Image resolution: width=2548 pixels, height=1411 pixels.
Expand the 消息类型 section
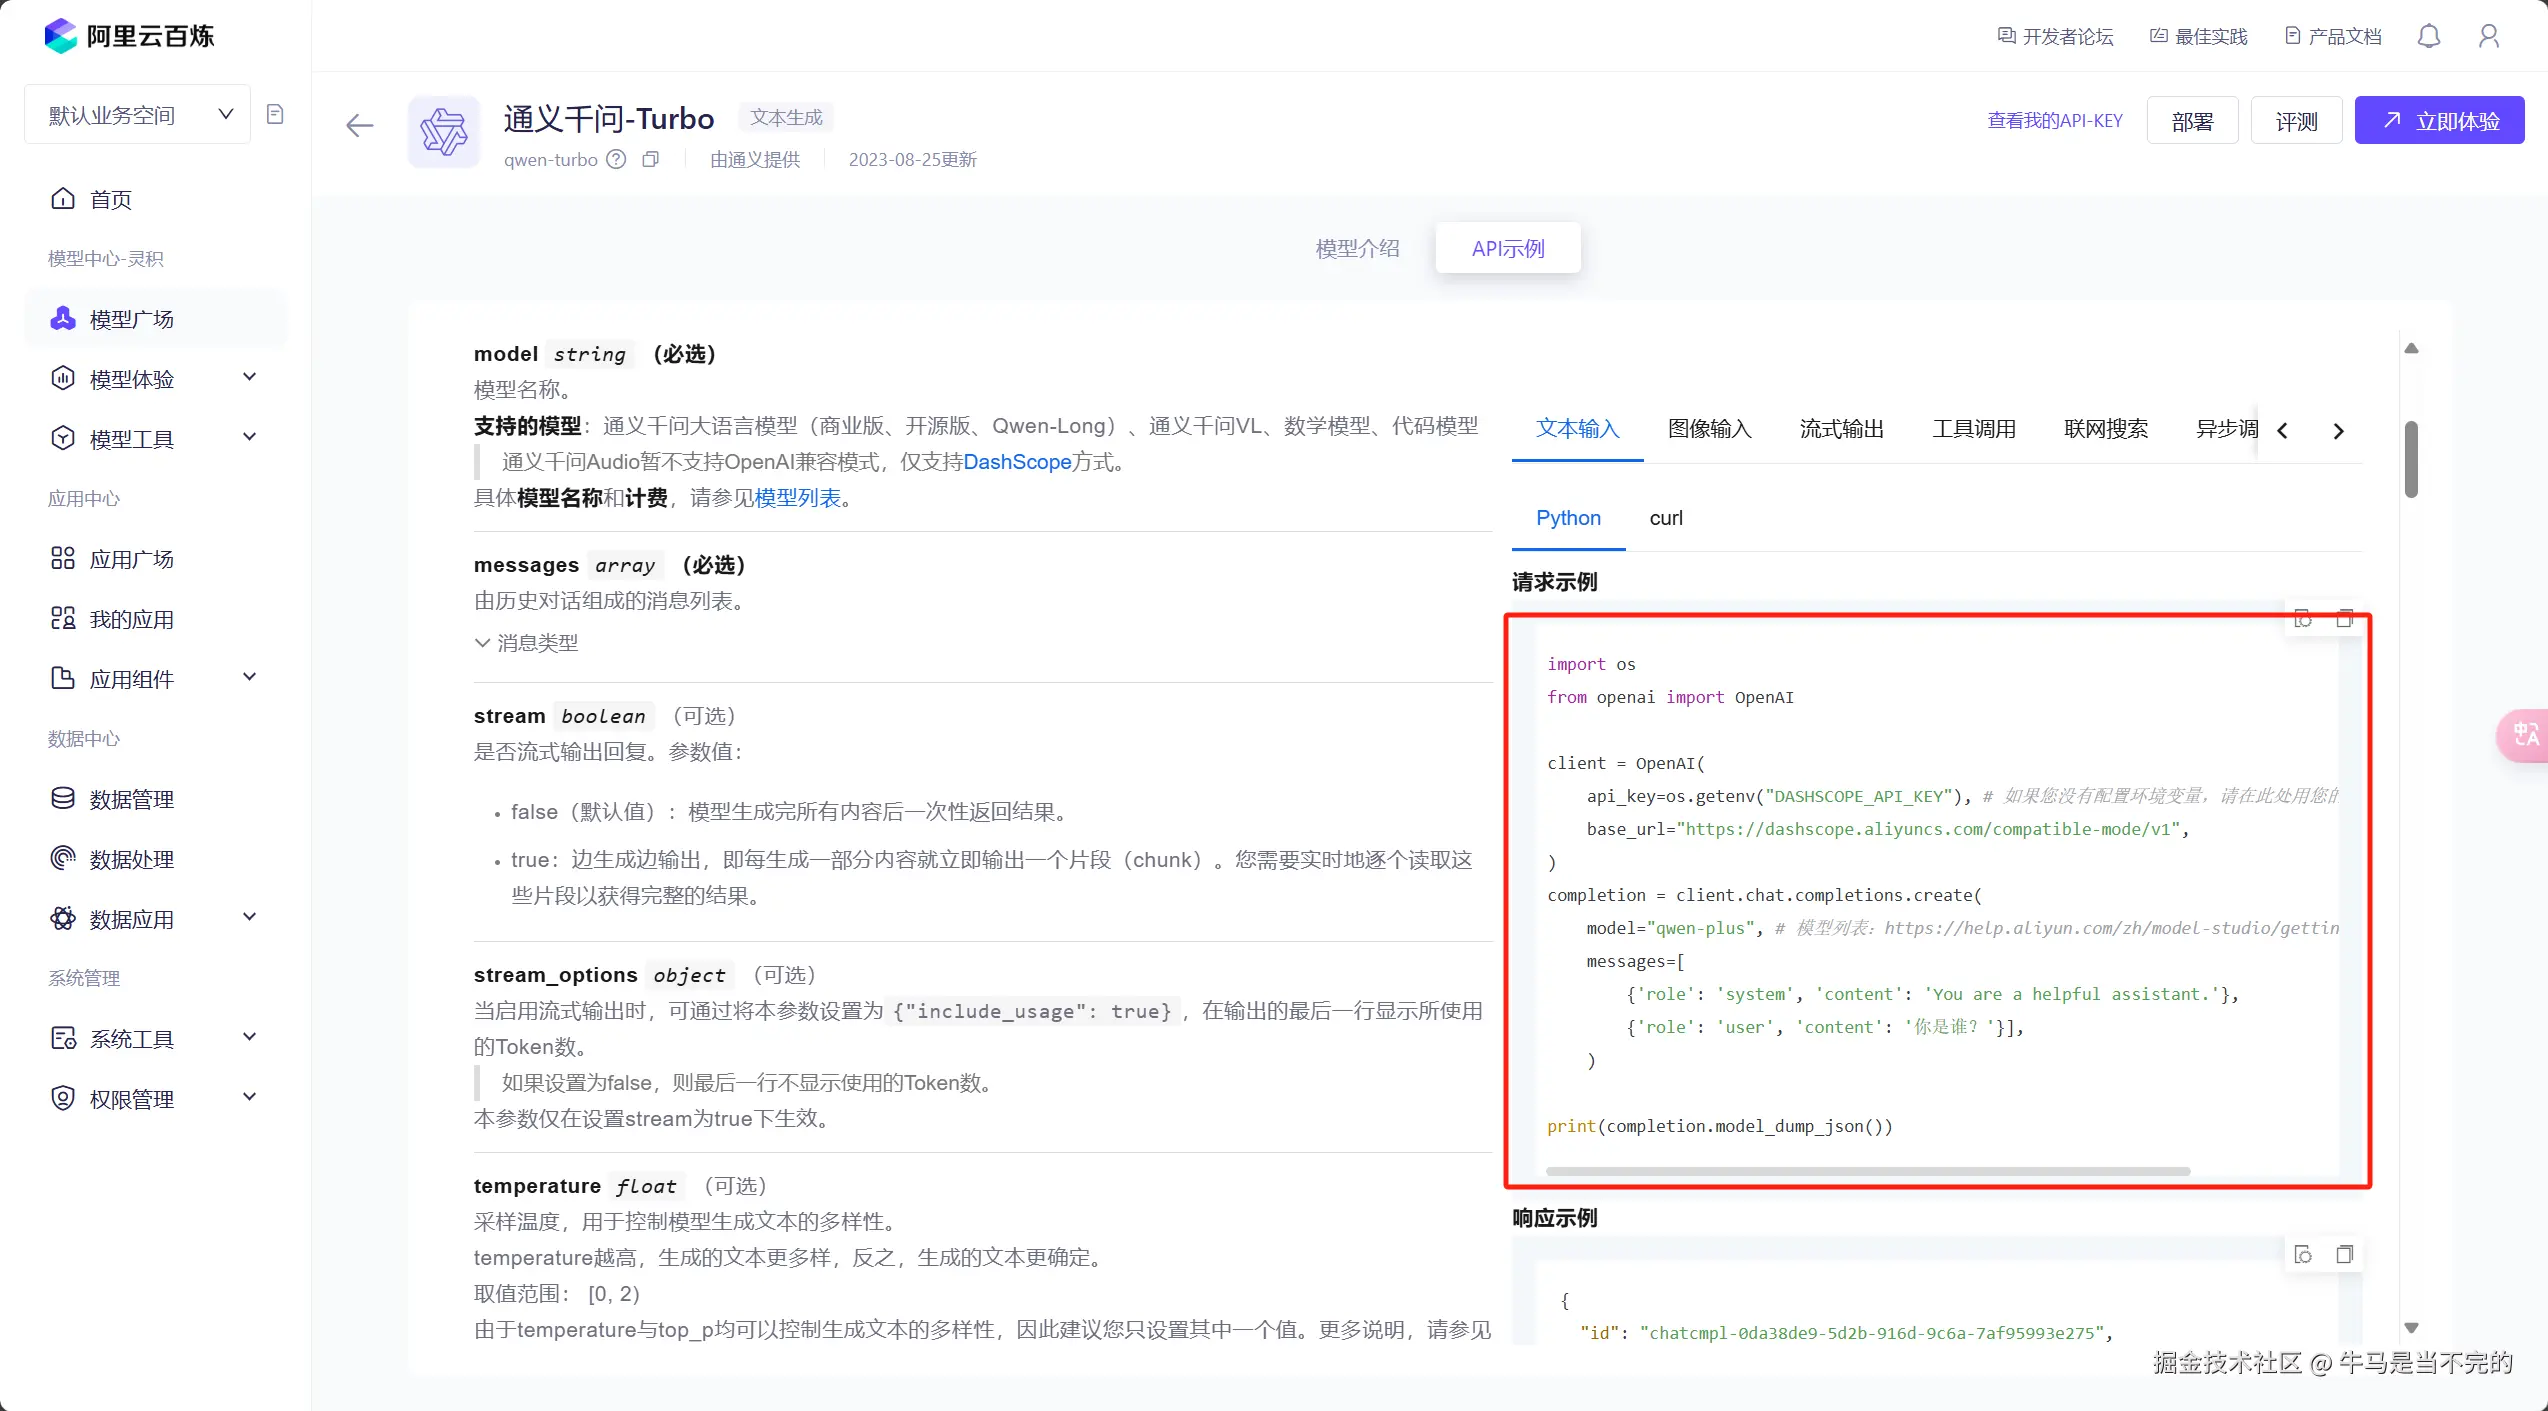pos(526,643)
